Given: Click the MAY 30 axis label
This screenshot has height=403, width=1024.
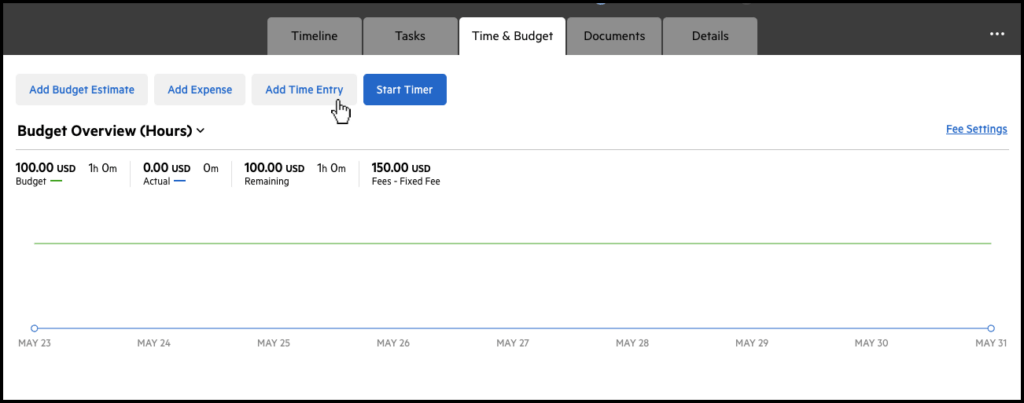Looking at the screenshot, I should click(x=872, y=343).
